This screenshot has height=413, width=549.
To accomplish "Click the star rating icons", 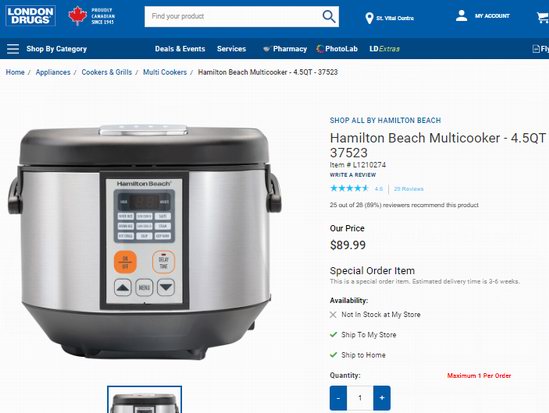I will (349, 189).
